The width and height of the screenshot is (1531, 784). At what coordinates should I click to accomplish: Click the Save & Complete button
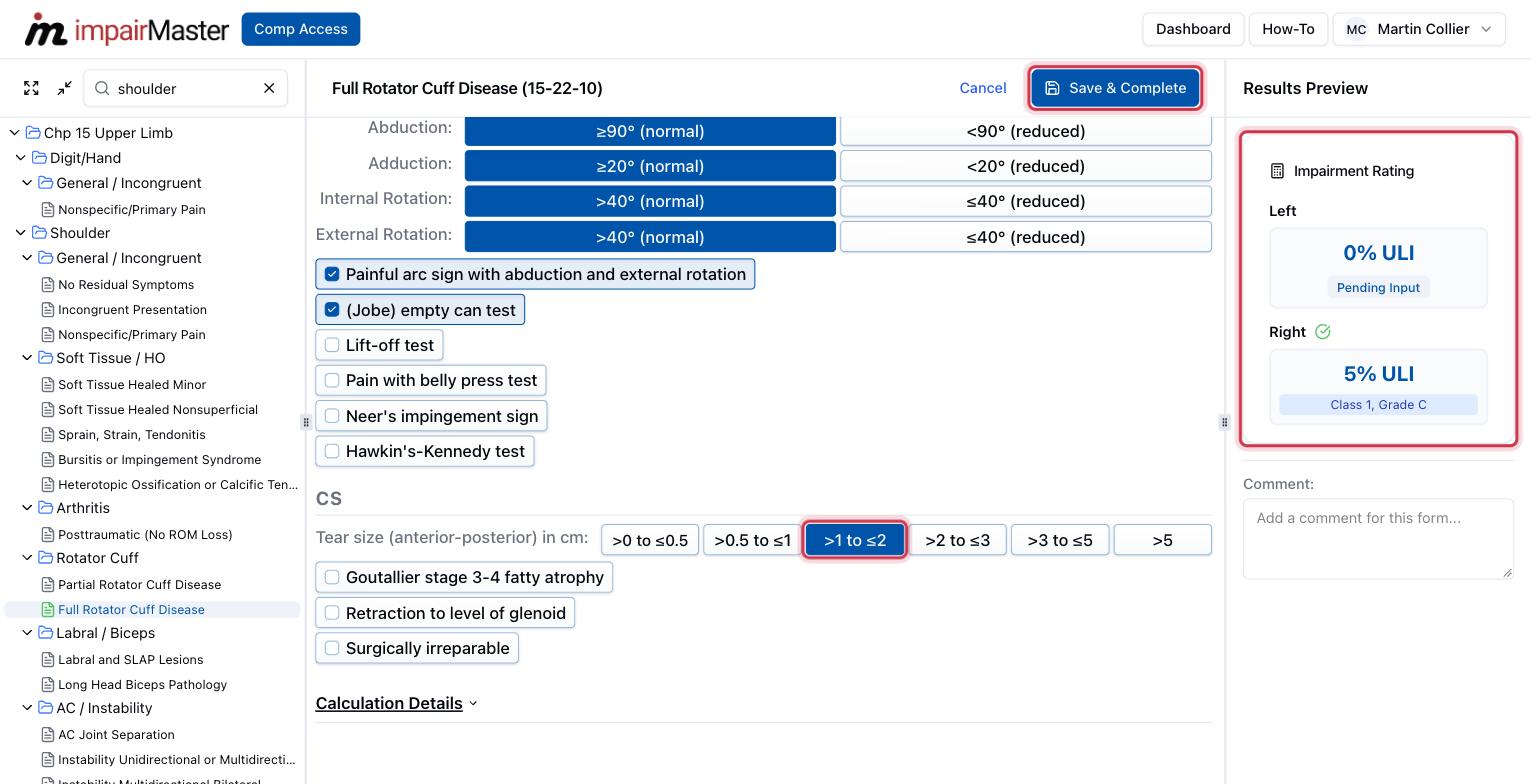(1115, 88)
